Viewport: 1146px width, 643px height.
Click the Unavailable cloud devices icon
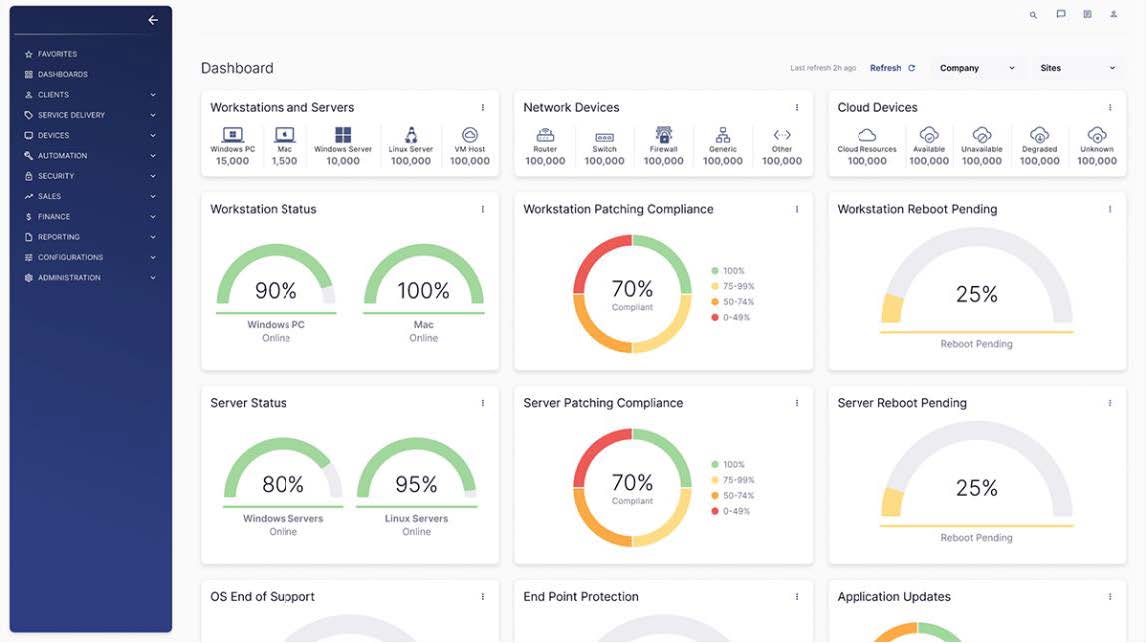coord(982,134)
